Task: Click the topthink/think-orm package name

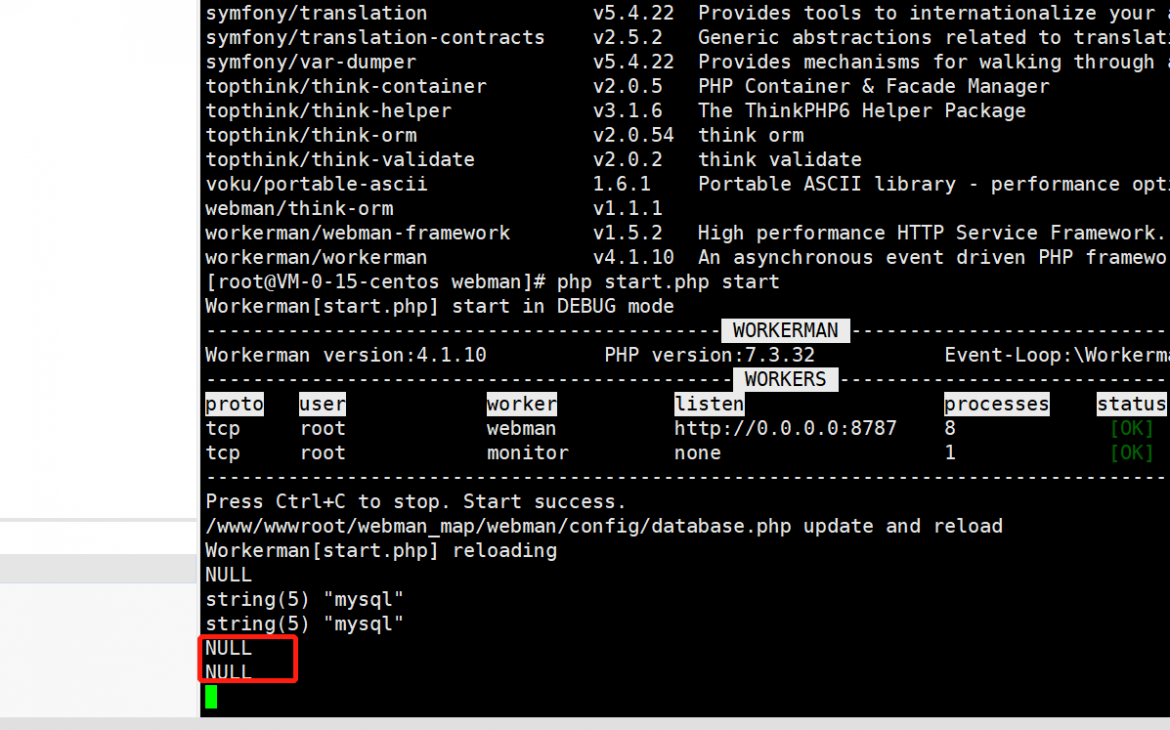Action: (310, 135)
